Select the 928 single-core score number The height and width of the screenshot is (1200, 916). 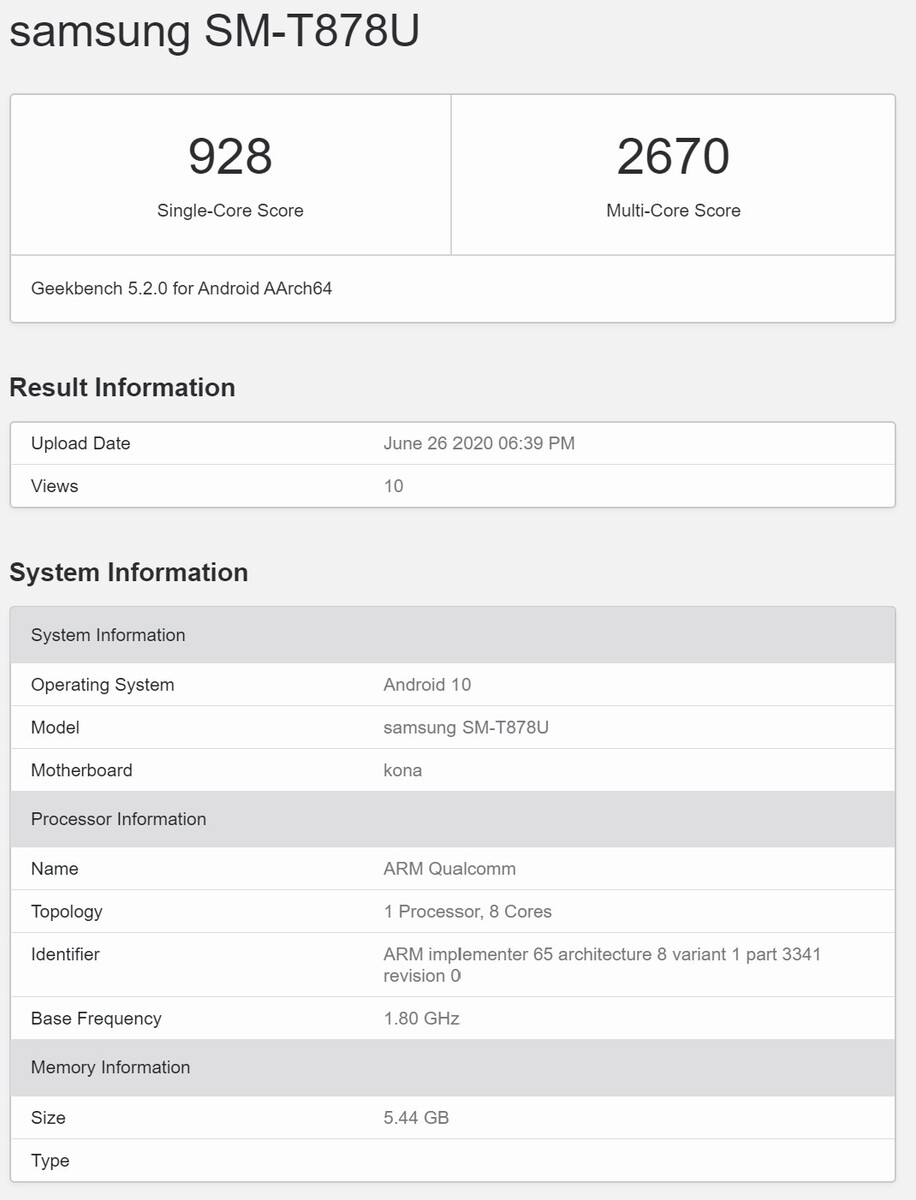[x=230, y=157]
